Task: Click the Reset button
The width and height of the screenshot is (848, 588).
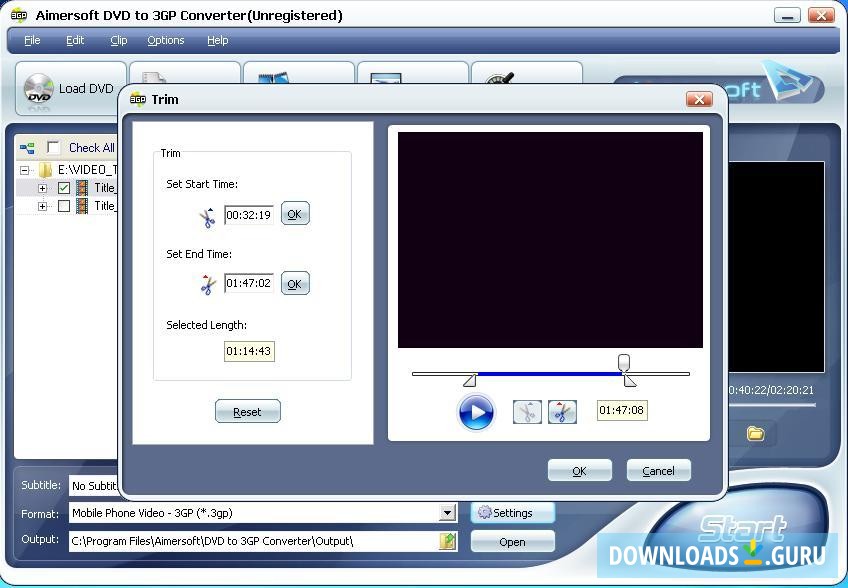Action: pyautogui.click(x=248, y=412)
